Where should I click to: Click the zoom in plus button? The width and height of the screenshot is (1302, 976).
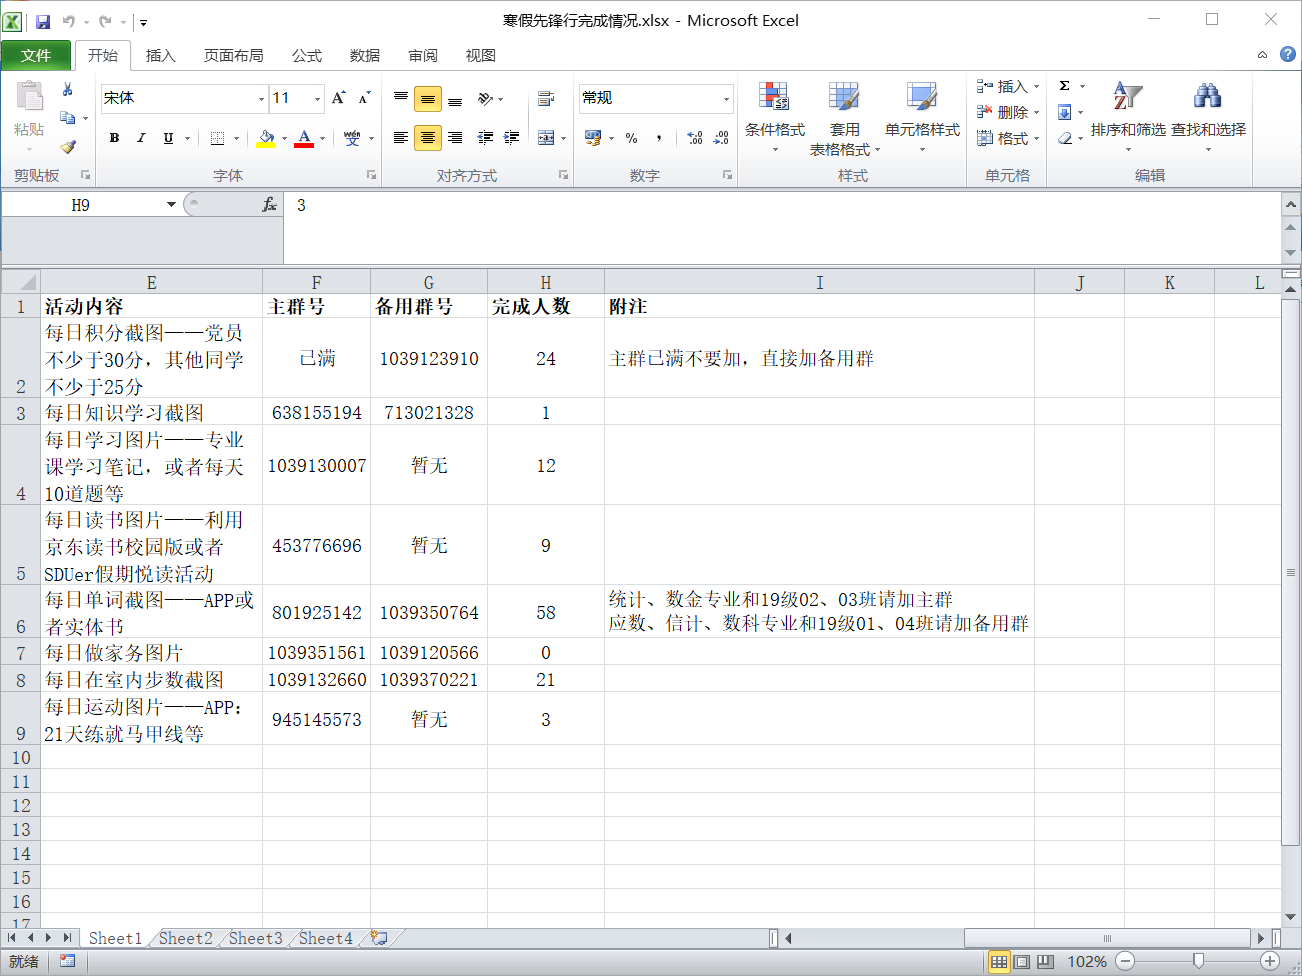point(1270,961)
